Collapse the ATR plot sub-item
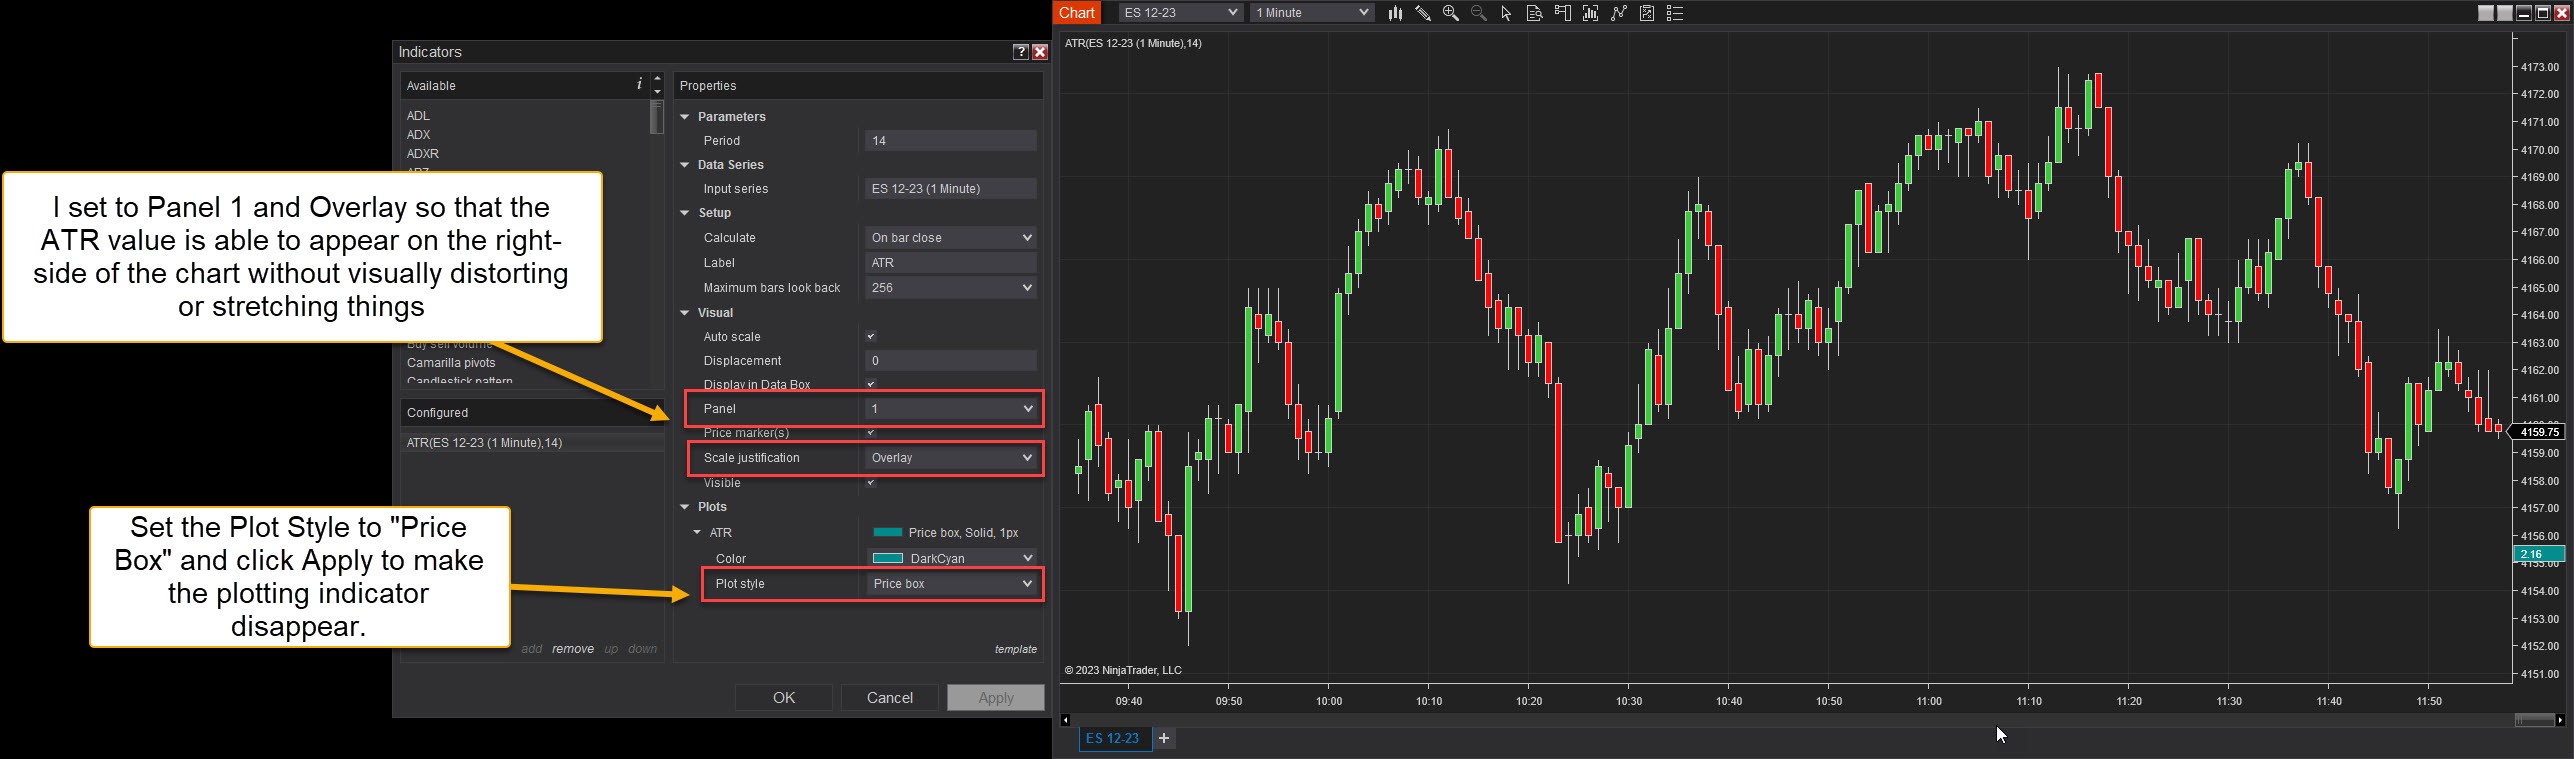Screen dimensions: 2574x759 (x=697, y=533)
